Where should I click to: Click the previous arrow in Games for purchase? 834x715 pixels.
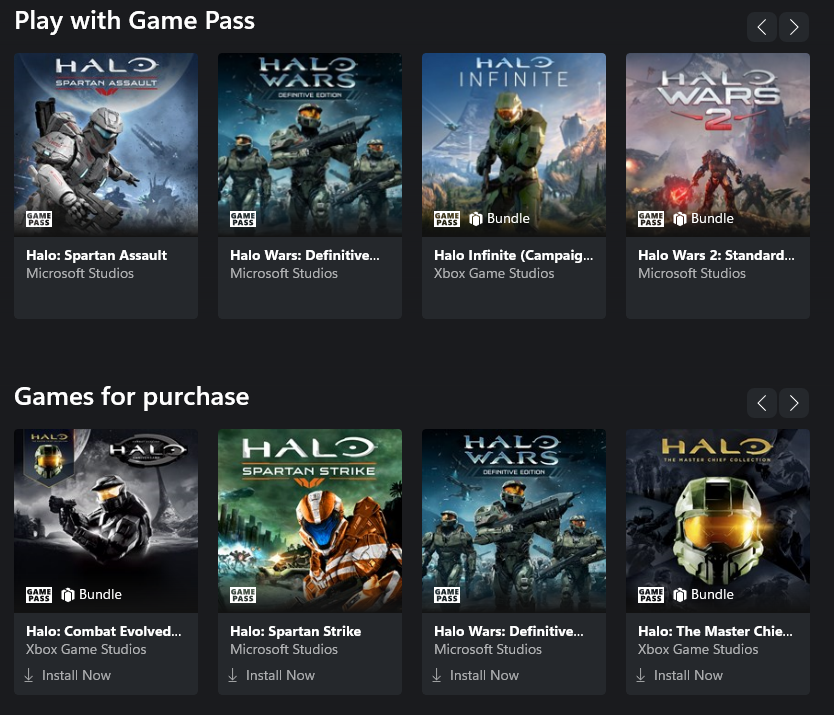click(762, 403)
